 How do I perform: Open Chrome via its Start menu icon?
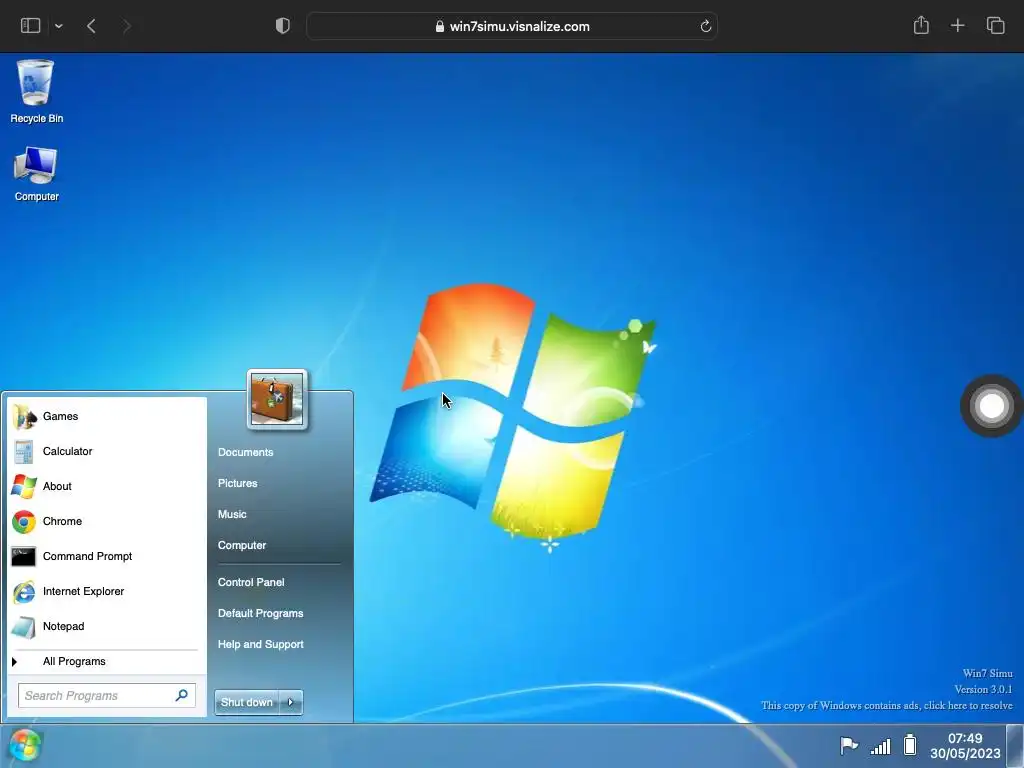click(x=24, y=522)
